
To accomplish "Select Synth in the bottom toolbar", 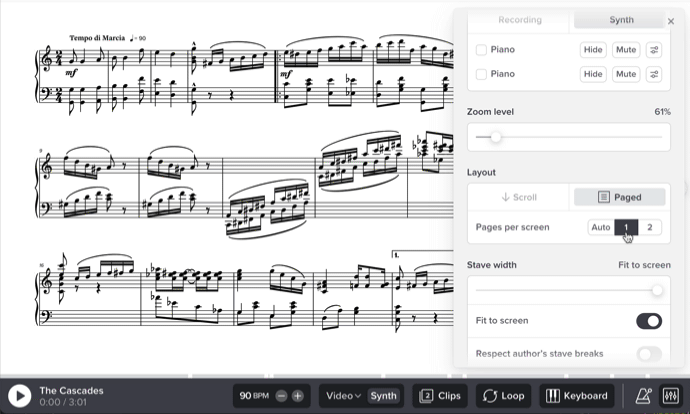I will 383,396.
